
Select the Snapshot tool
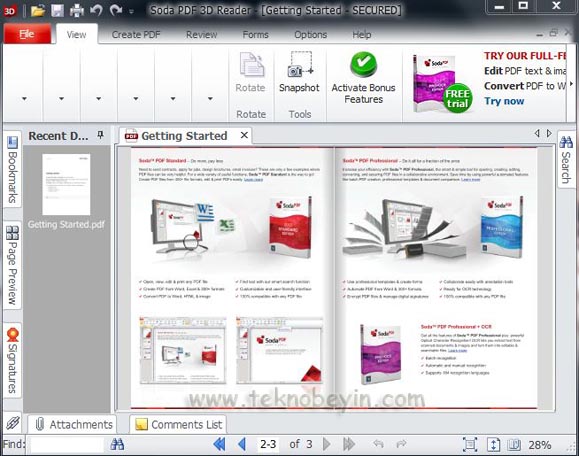[x=299, y=72]
